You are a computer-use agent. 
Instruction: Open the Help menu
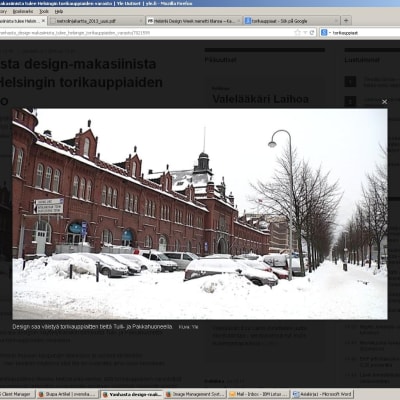point(59,11)
